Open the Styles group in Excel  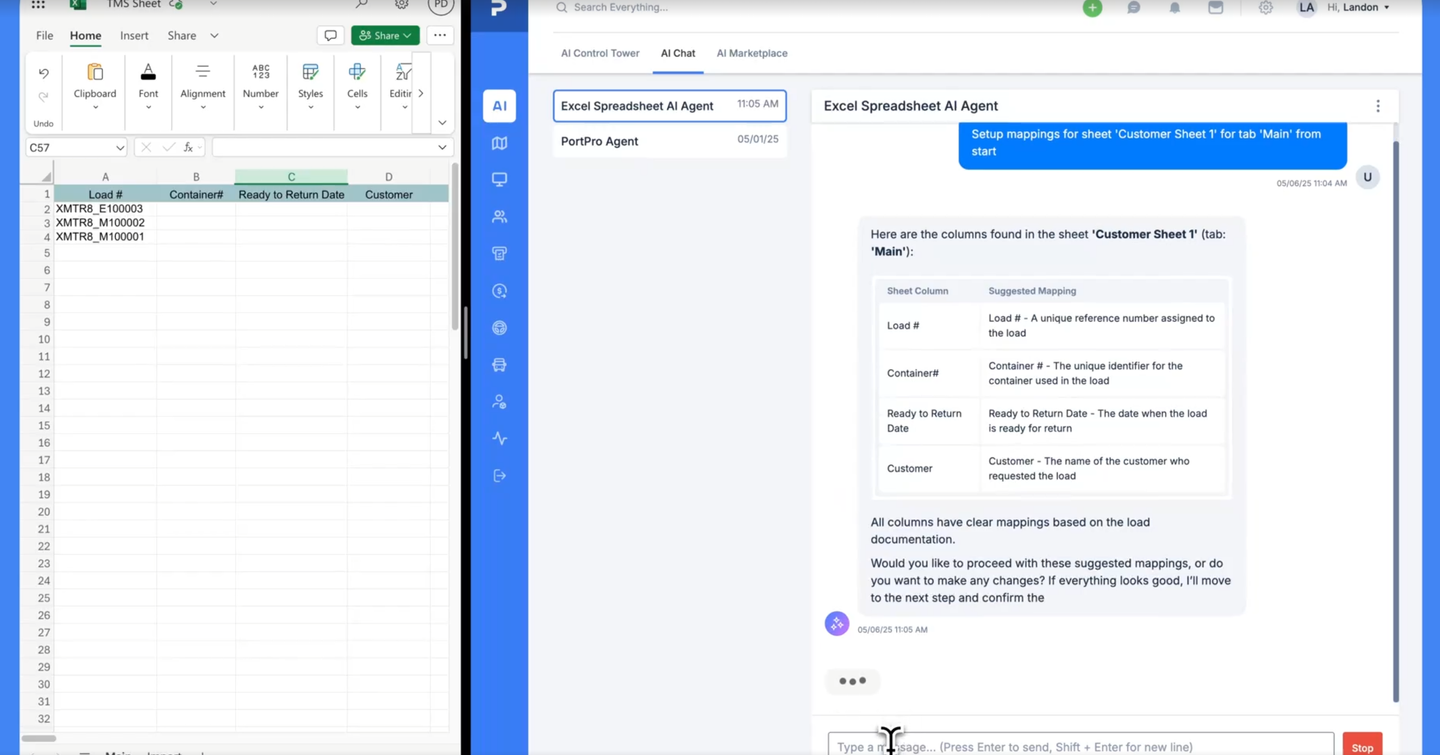[x=310, y=86]
